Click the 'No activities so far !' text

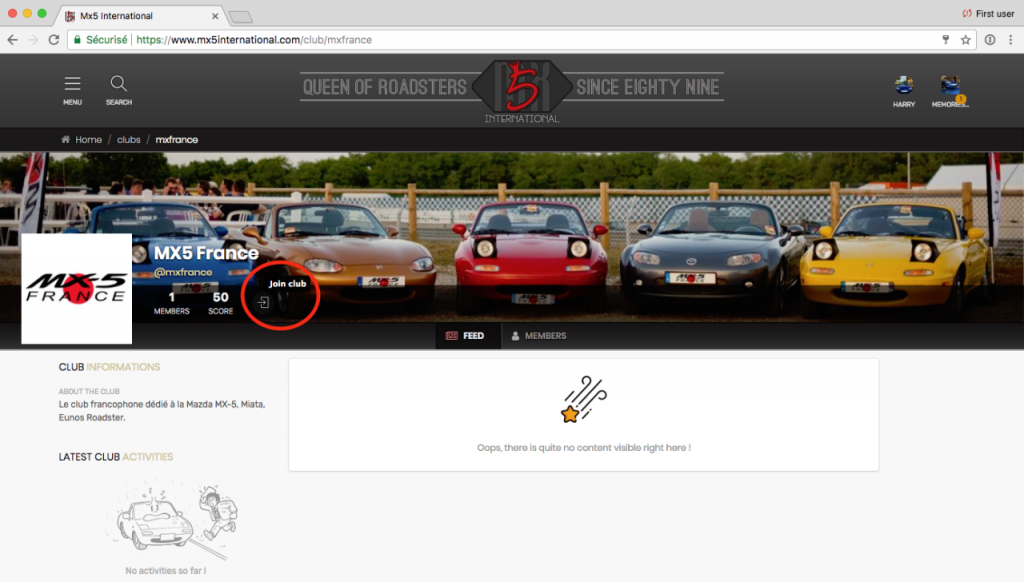point(165,571)
